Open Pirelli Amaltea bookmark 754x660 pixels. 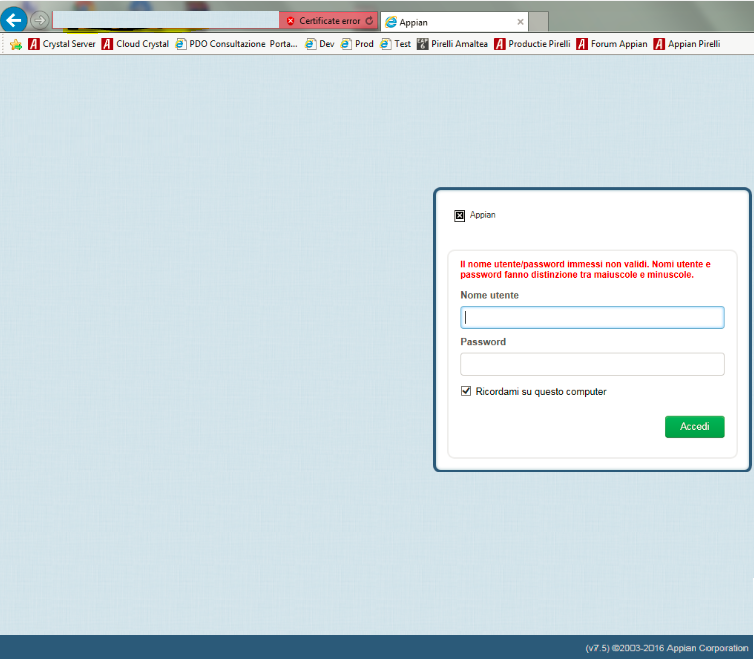(x=452, y=44)
